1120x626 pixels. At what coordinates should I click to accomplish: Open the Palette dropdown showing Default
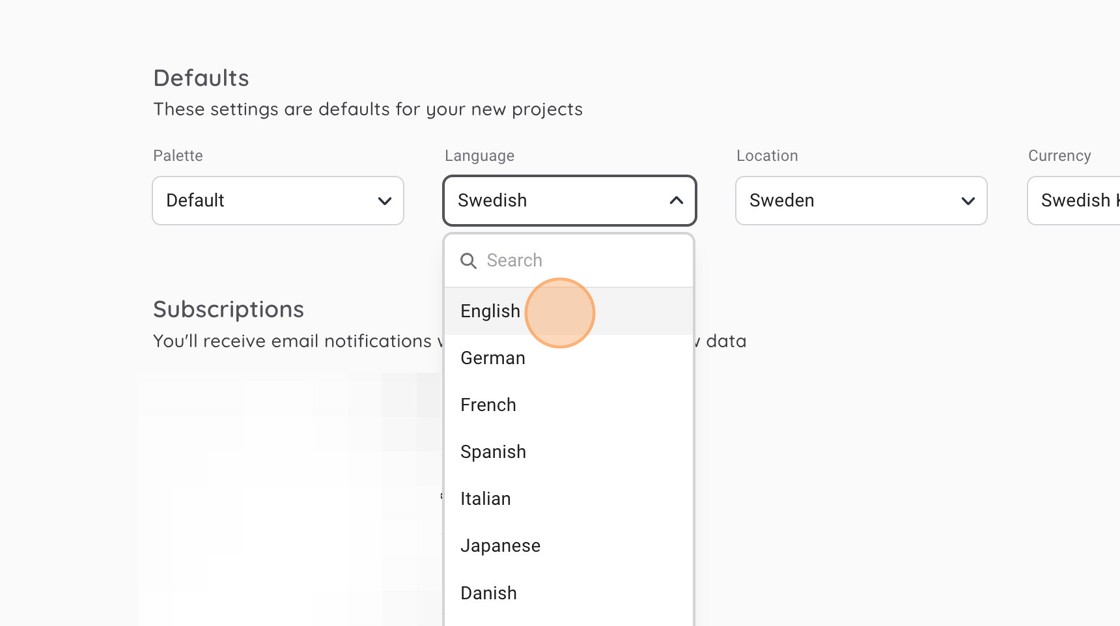tap(278, 201)
